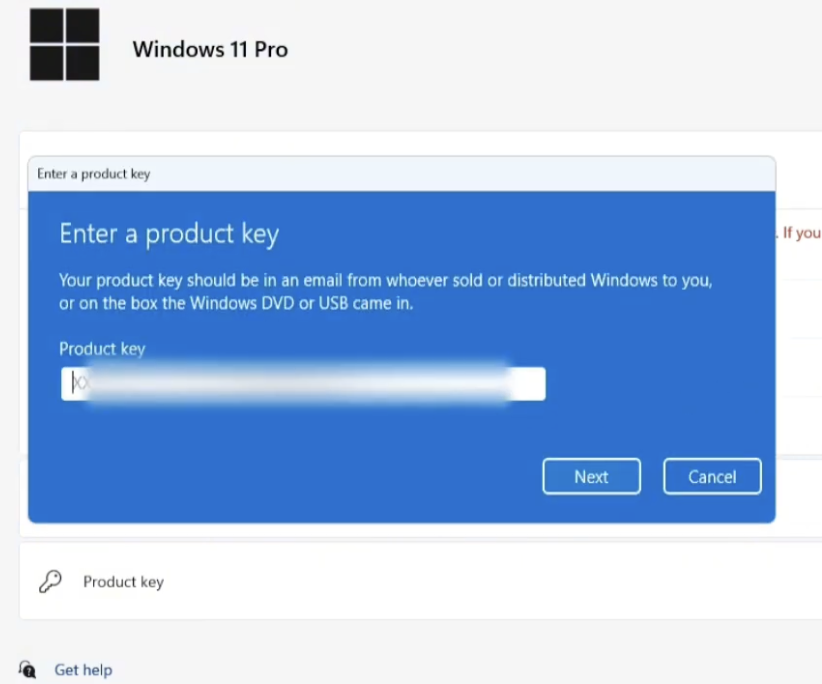The height and width of the screenshot is (684, 822).
Task: Click the right end of the product key field
Action: point(532,384)
